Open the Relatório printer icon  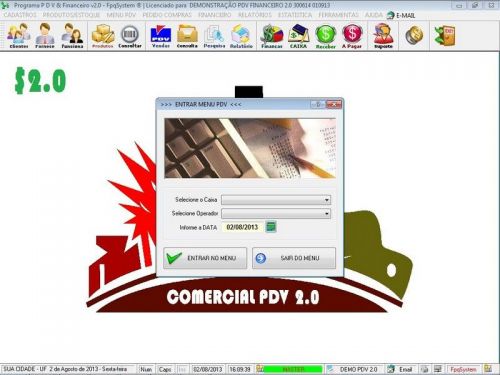pyautogui.click(x=241, y=36)
